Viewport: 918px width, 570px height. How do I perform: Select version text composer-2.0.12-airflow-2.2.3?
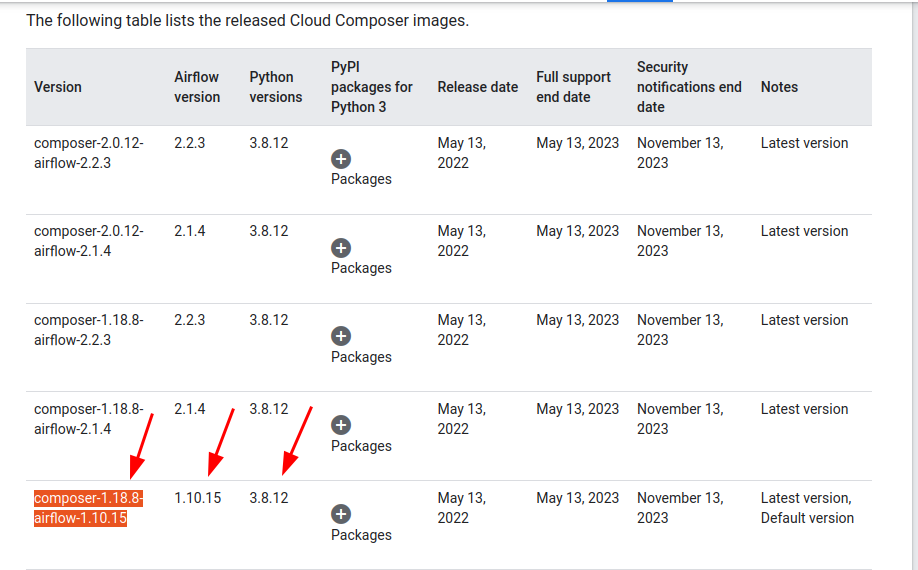pyautogui.click(x=88, y=153)
